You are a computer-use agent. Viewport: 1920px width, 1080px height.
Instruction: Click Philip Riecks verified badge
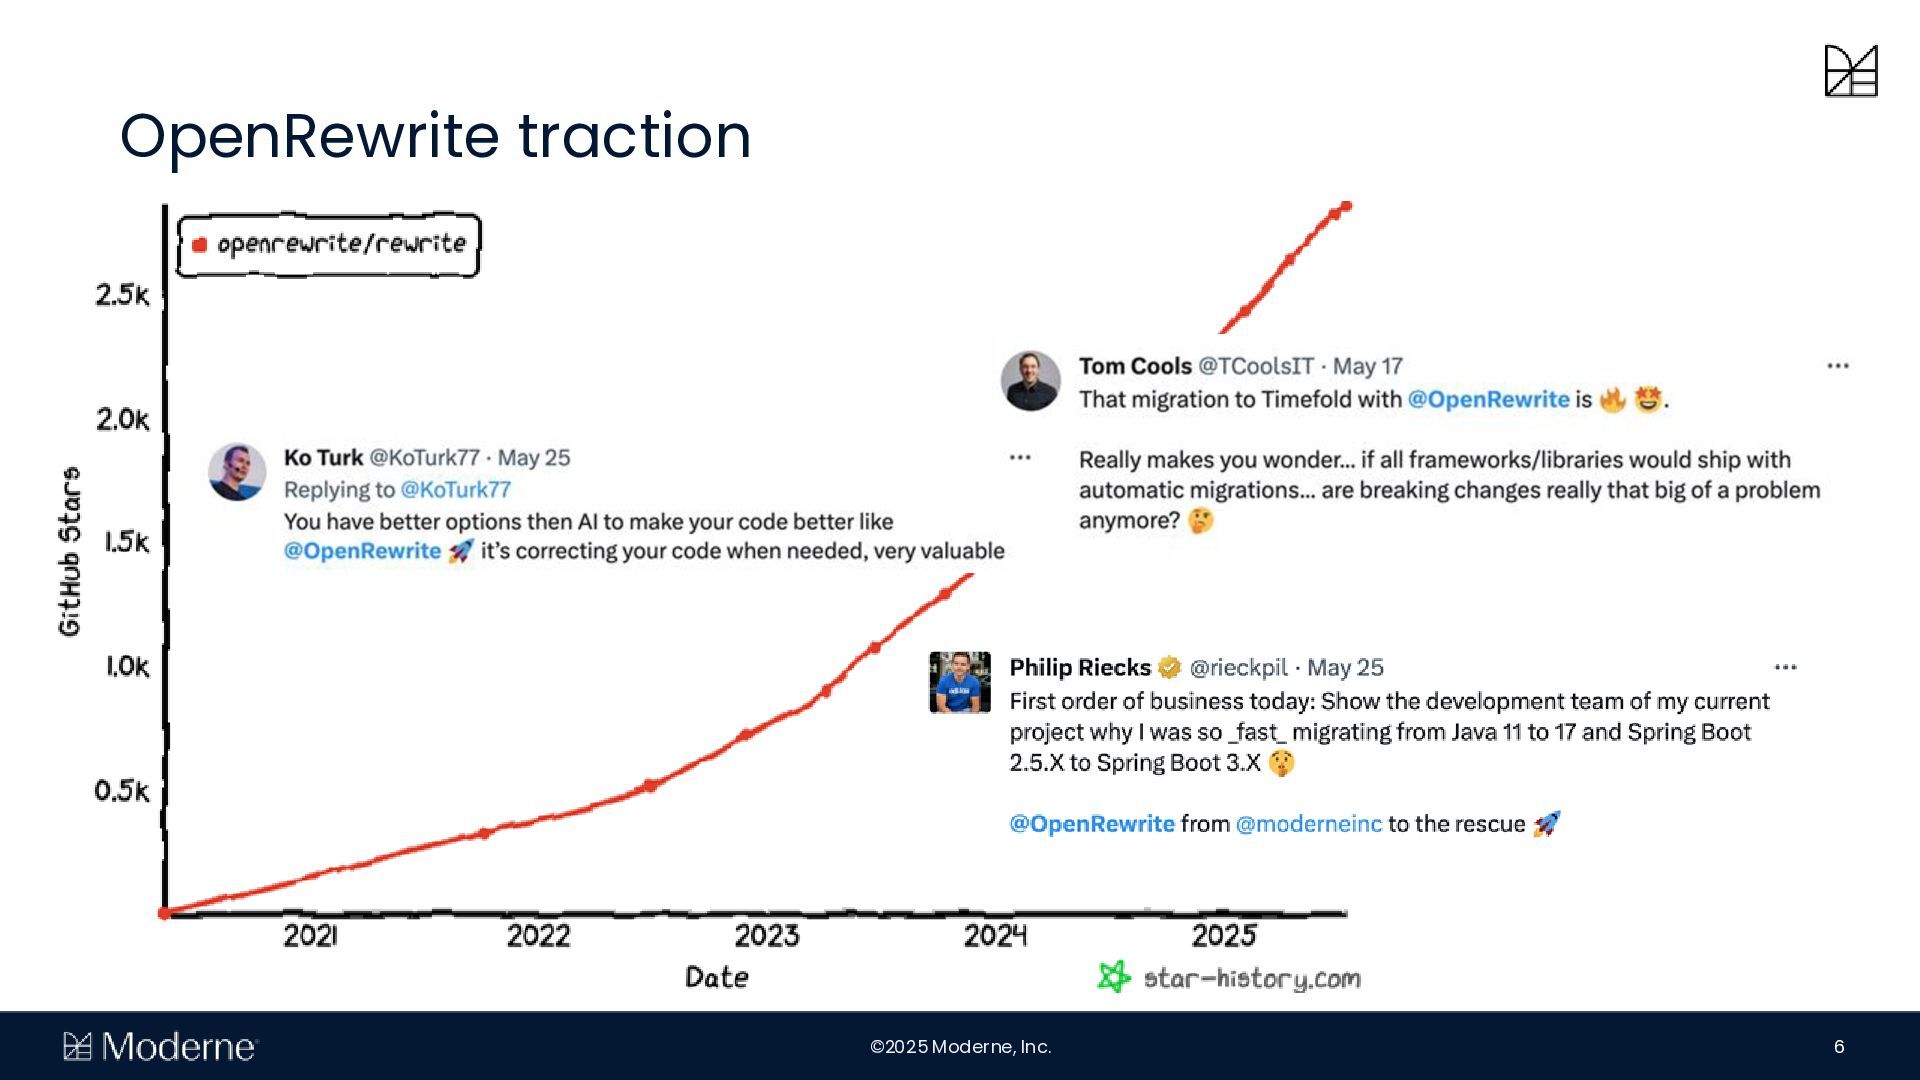[1169, 667]
